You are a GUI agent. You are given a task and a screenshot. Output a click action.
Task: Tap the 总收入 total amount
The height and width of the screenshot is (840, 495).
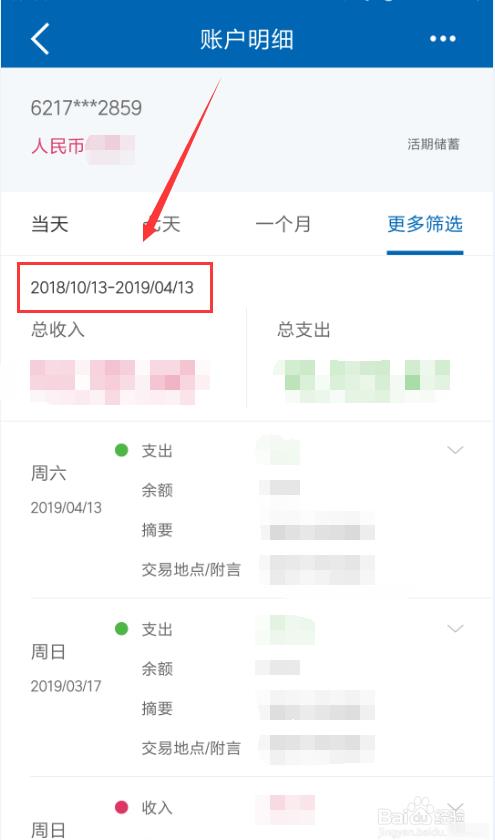click(x=120, y=382)
